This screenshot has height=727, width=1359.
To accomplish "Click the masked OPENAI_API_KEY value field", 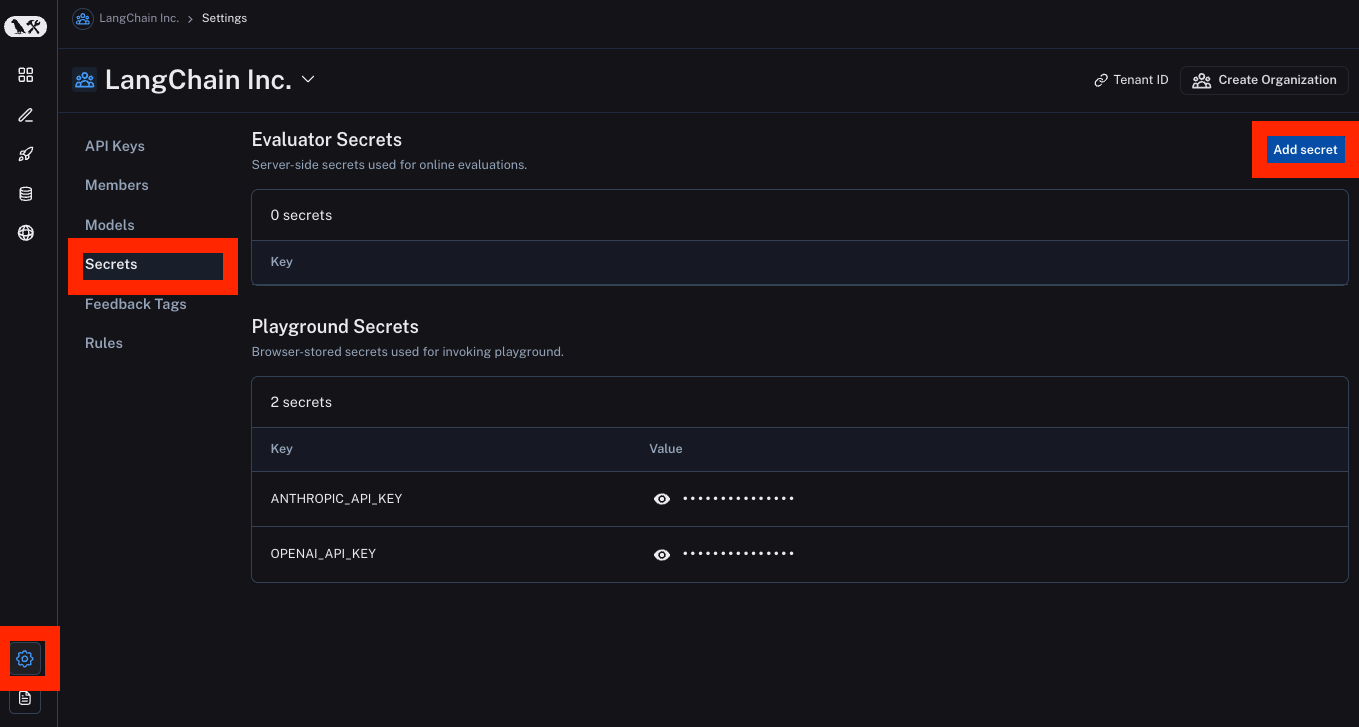I will coord(738,554).
